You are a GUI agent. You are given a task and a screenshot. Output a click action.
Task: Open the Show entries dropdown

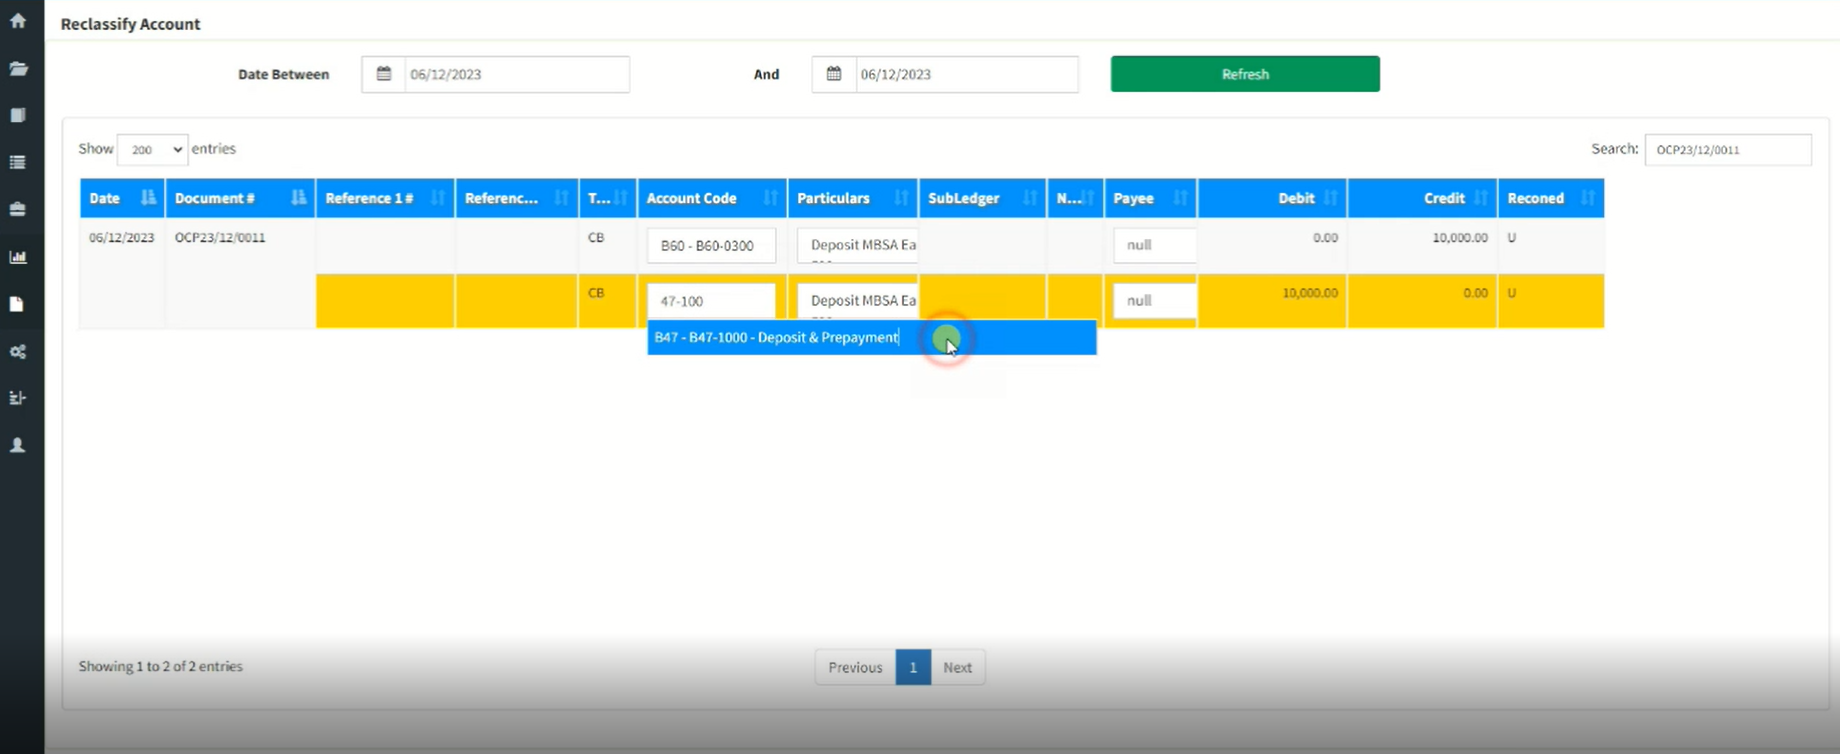pyautogui.click(x=152, y=149)
